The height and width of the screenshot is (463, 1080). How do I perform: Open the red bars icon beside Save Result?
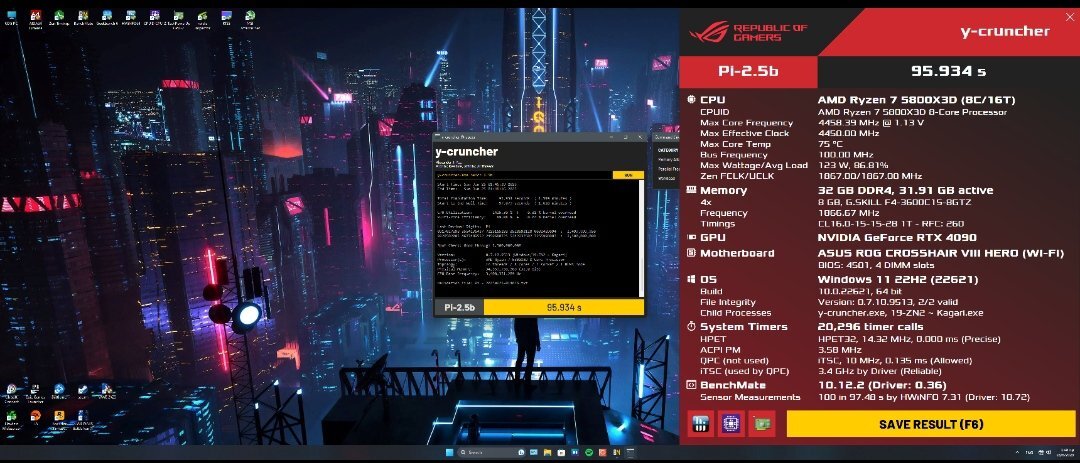point(700,424)
